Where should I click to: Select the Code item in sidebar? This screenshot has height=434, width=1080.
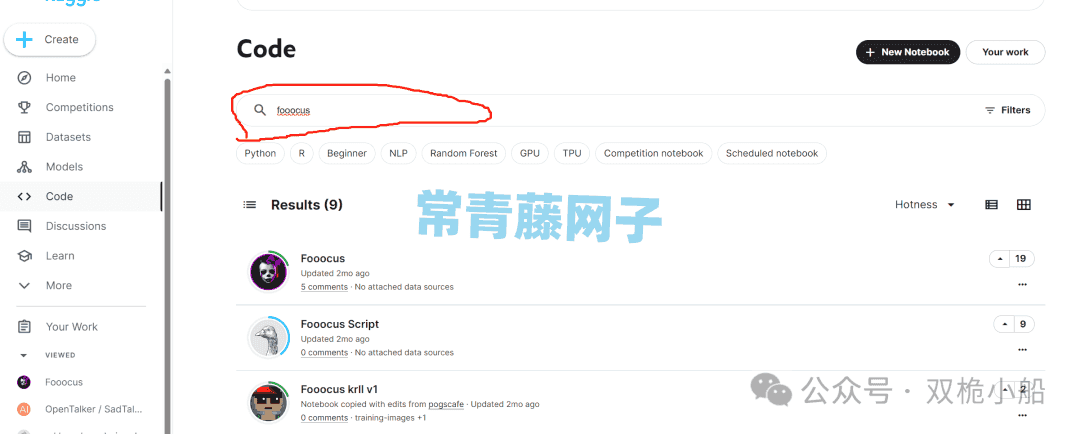80,196
